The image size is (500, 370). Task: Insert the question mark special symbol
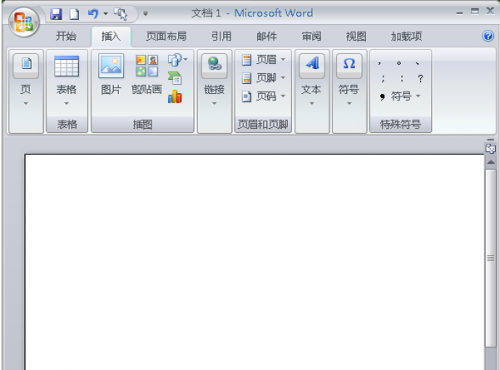(420, 79)
